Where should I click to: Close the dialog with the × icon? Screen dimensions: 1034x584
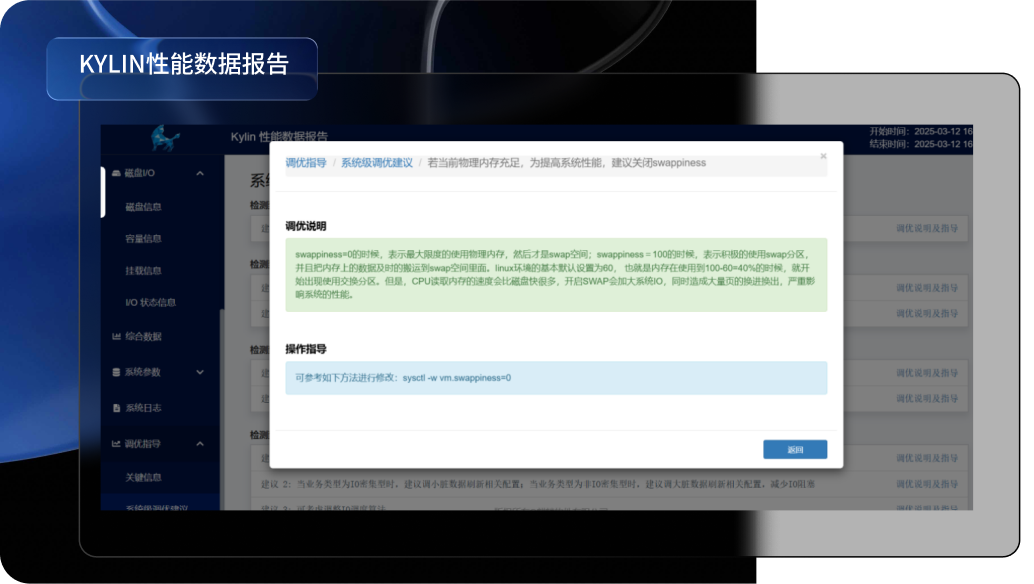point(823,156)
